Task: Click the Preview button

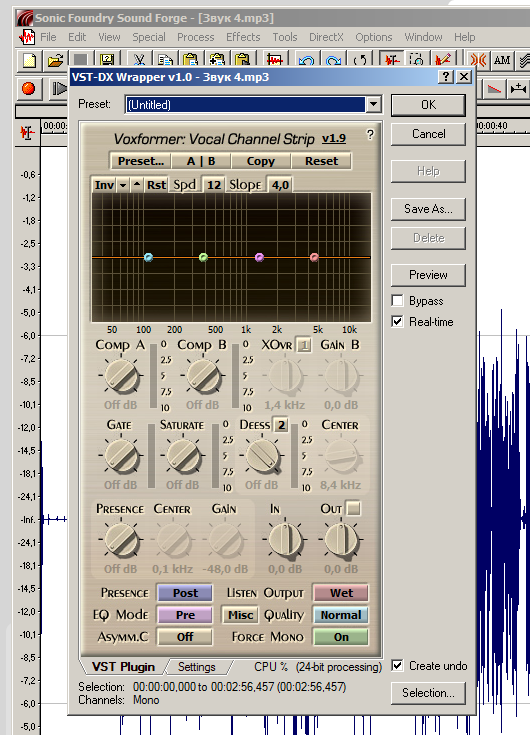Action: (428, 275)
